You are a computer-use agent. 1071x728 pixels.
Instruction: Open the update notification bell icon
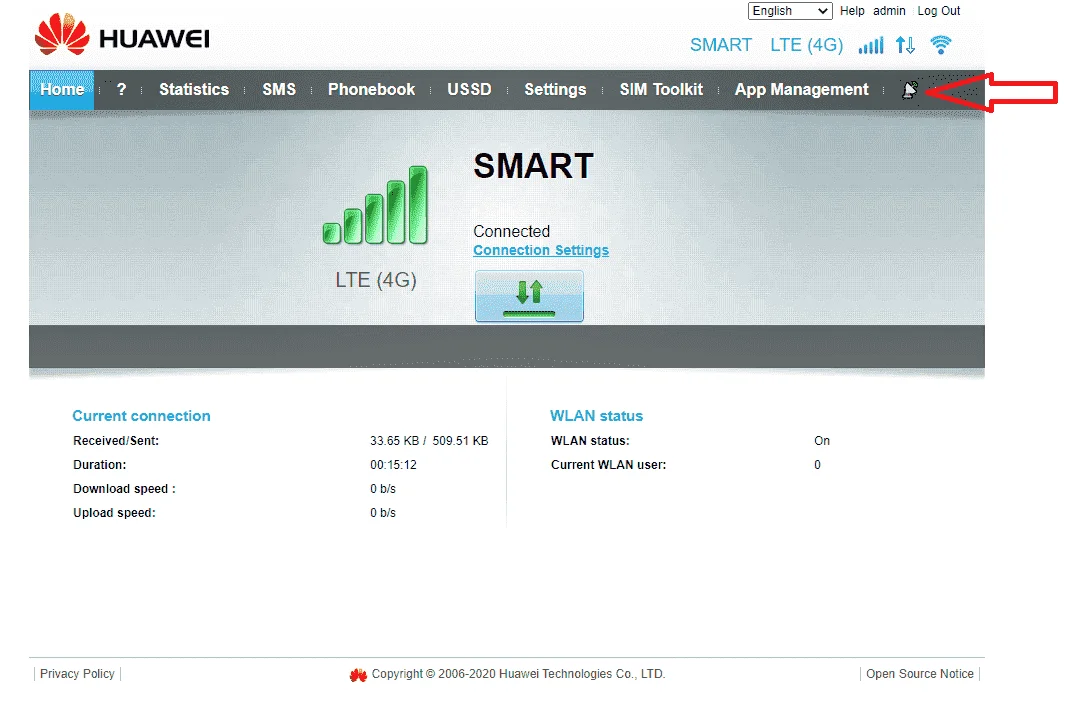pyautogui.click(x=910, y=89)
